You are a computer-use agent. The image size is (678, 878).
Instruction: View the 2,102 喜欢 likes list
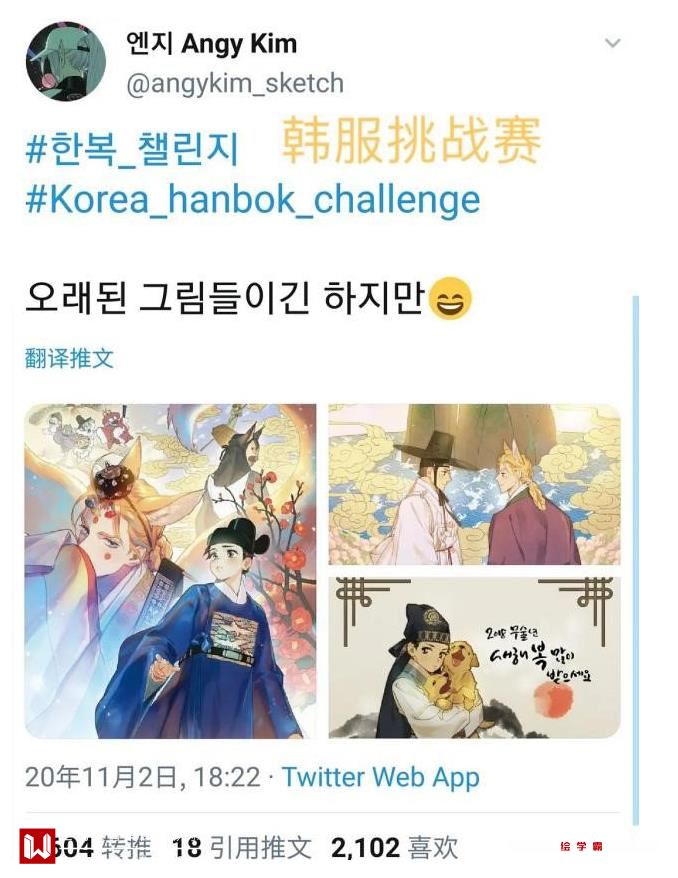pos(394,847)
